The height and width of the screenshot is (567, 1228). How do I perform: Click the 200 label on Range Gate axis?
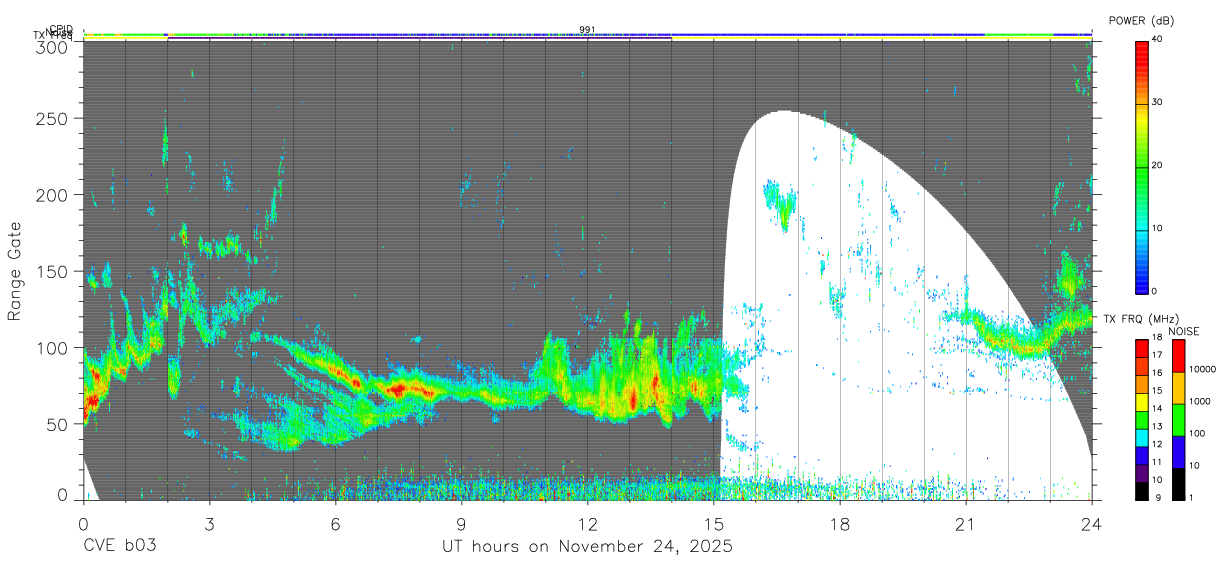click(x=52, y=195)
